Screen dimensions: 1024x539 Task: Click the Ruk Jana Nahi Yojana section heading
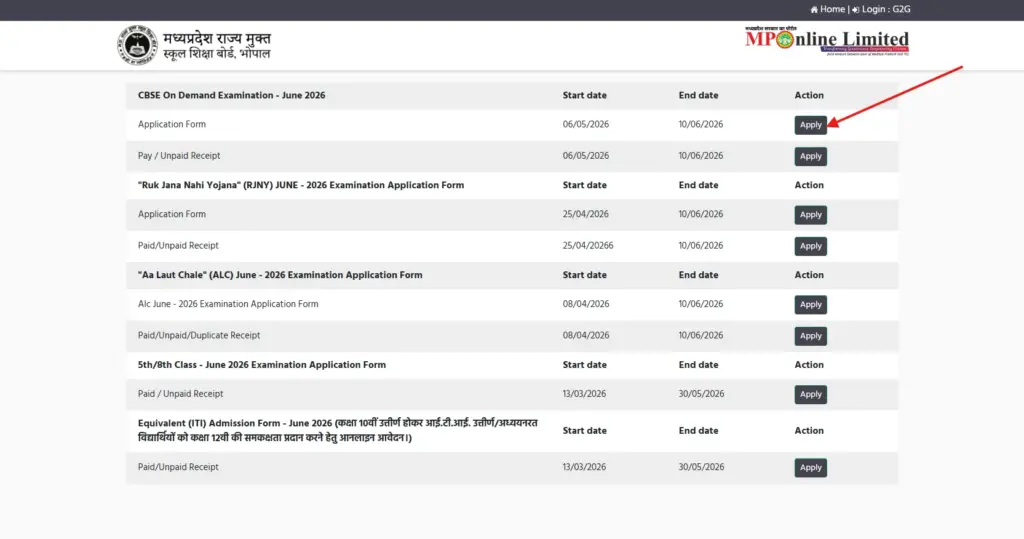pyautogui.click(x=300, y=186)
